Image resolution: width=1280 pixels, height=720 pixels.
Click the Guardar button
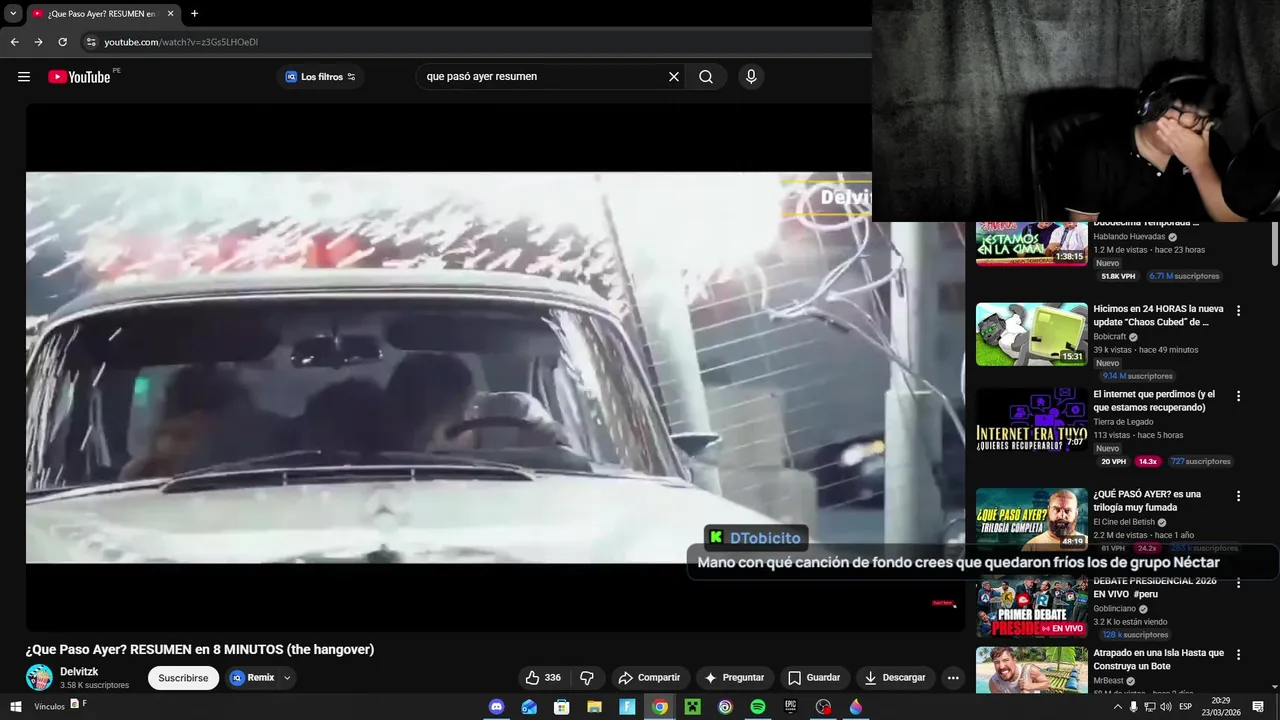(814, 678)
